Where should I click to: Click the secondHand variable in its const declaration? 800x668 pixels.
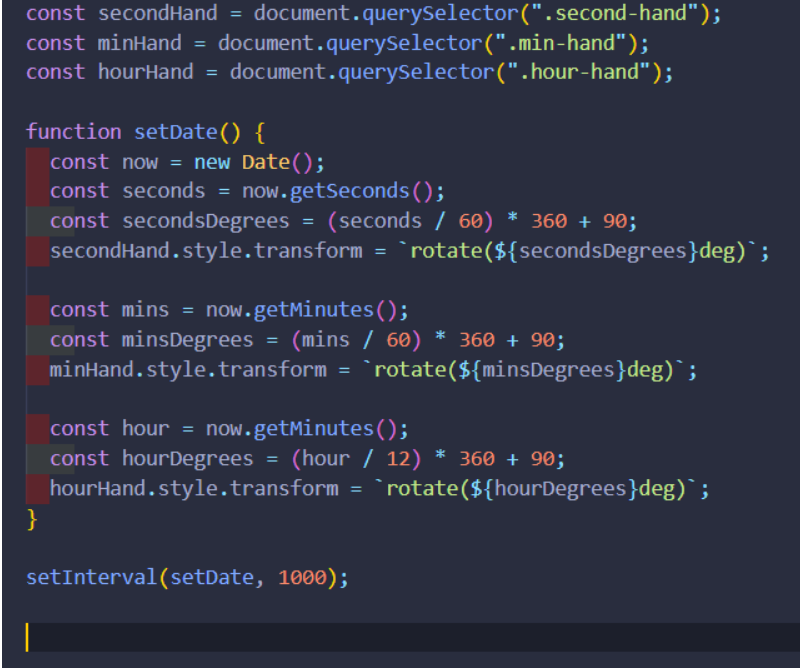(x=158, y=13)
